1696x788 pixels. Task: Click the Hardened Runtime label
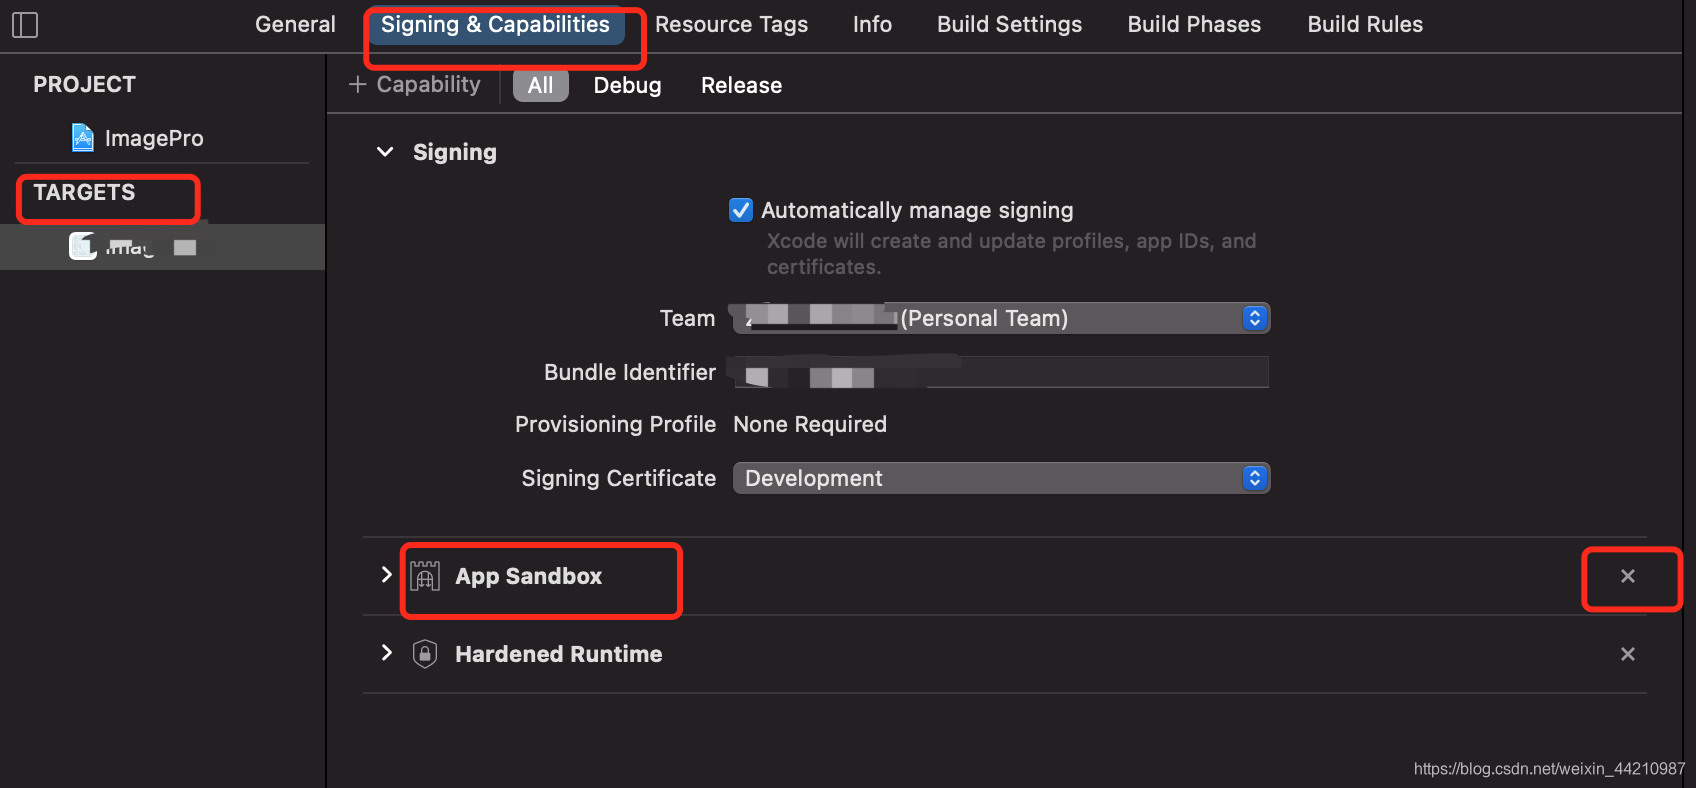click(x=559, y=654)
